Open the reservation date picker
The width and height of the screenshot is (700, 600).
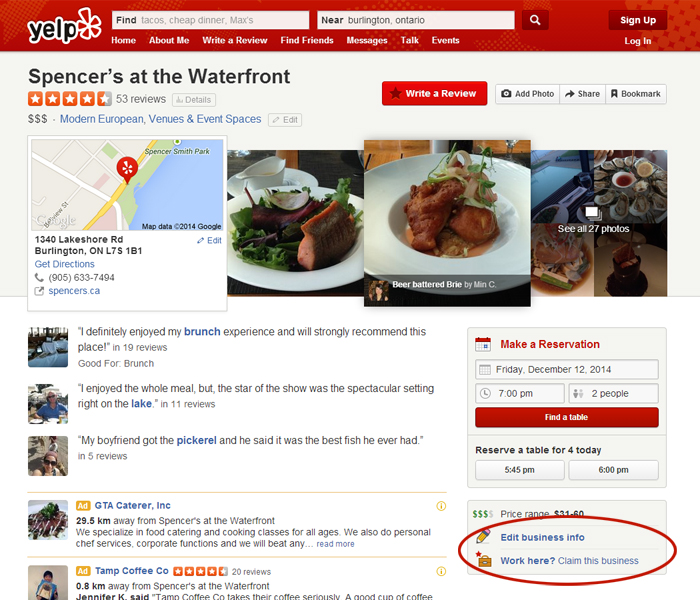567,370
